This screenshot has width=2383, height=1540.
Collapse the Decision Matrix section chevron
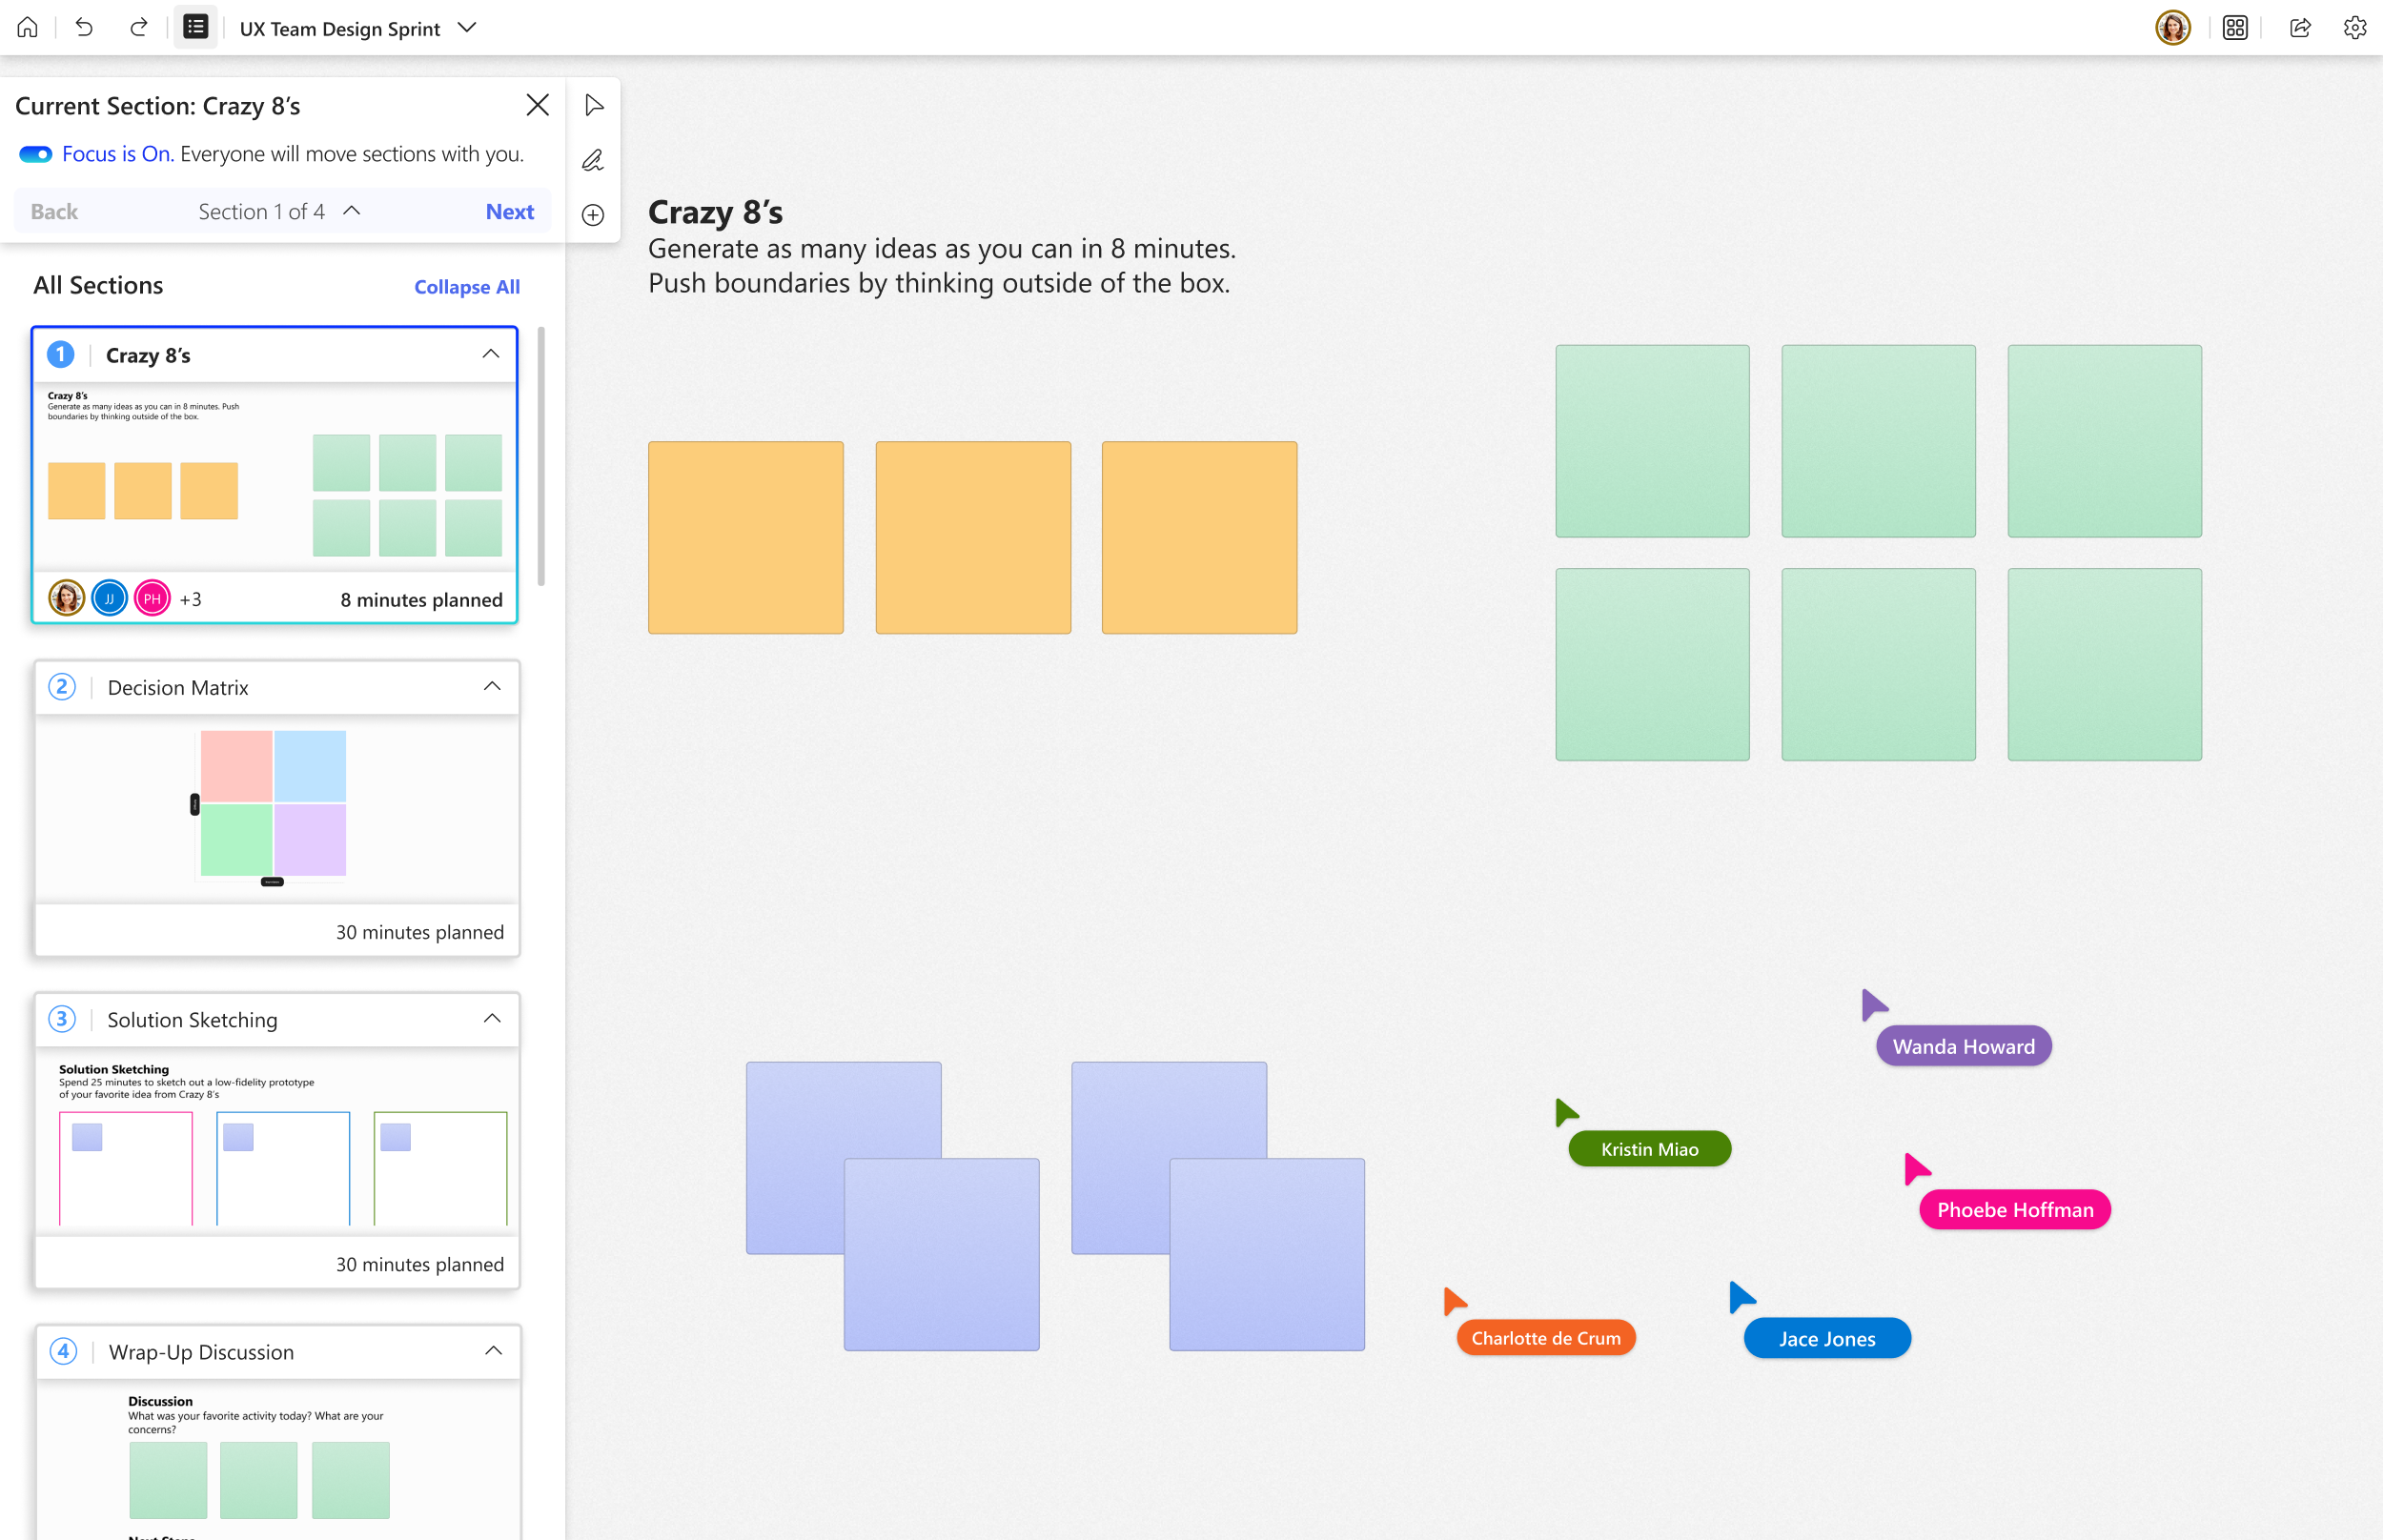(x=492, y=686)
